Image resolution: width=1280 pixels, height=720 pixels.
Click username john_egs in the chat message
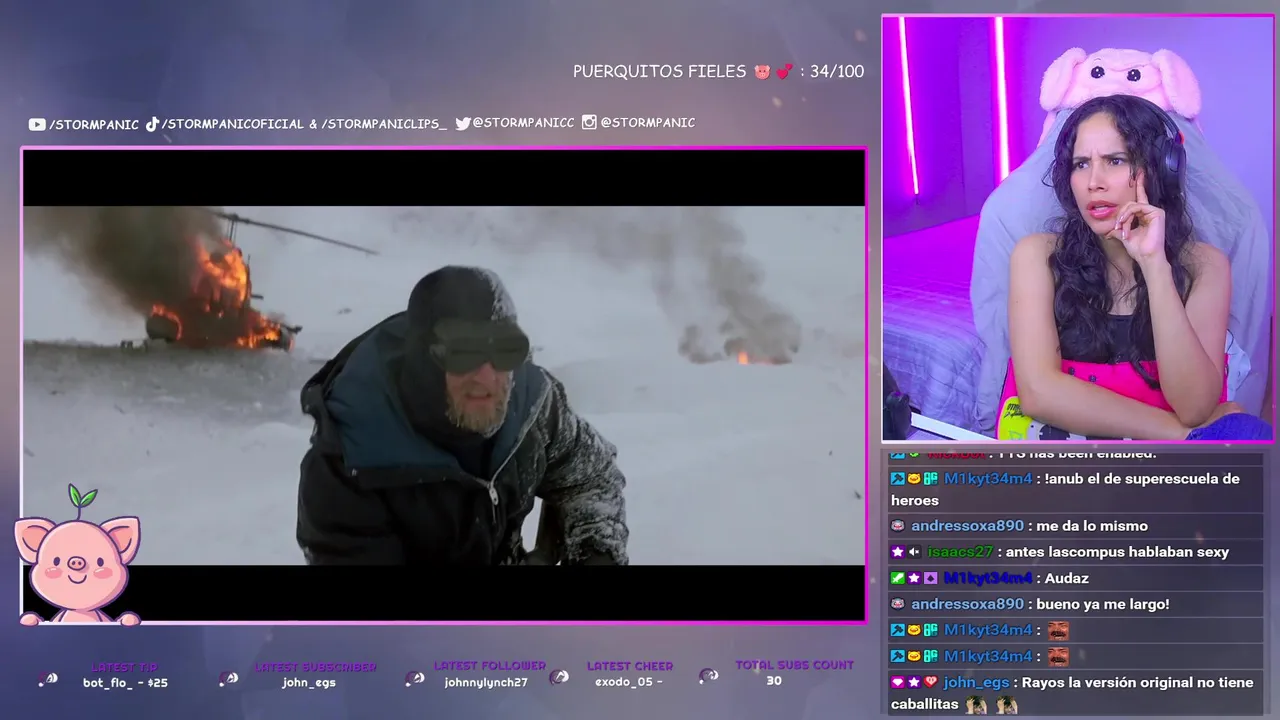pyautogui.click(x=976, y=682)
